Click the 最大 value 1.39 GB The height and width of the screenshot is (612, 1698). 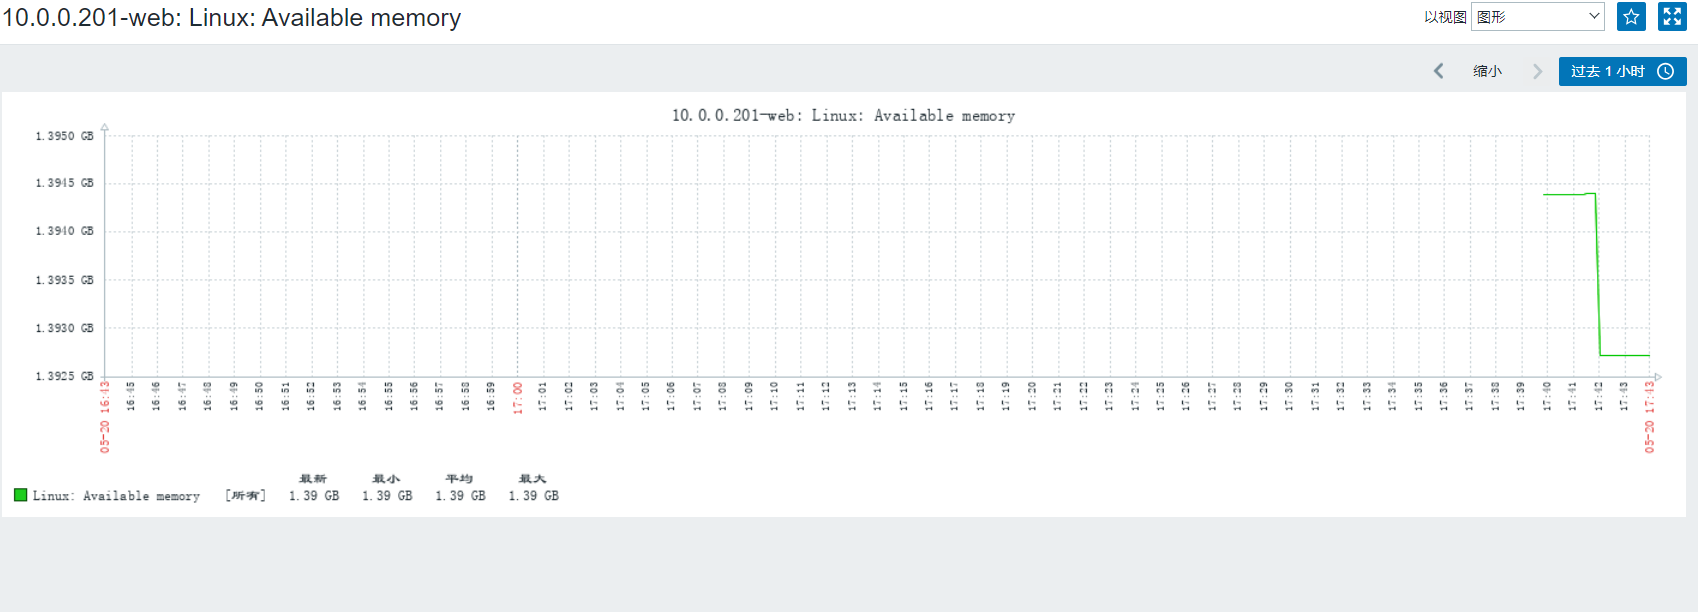(533, 496)
